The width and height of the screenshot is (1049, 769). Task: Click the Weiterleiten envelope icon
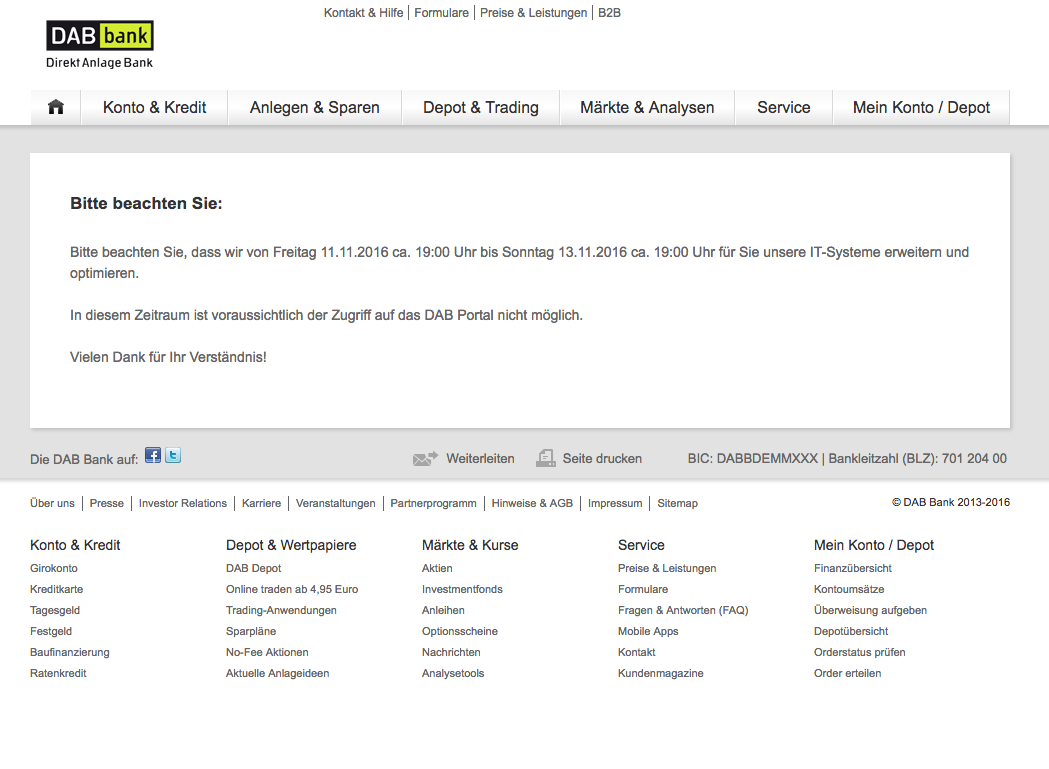(x=425, y=458)
